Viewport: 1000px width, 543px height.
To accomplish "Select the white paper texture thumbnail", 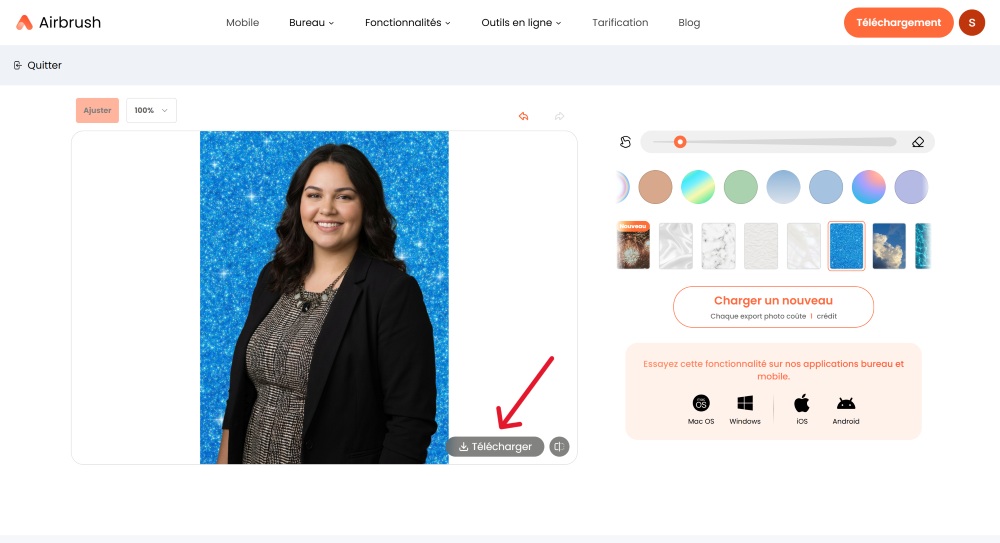I will 761,246.
